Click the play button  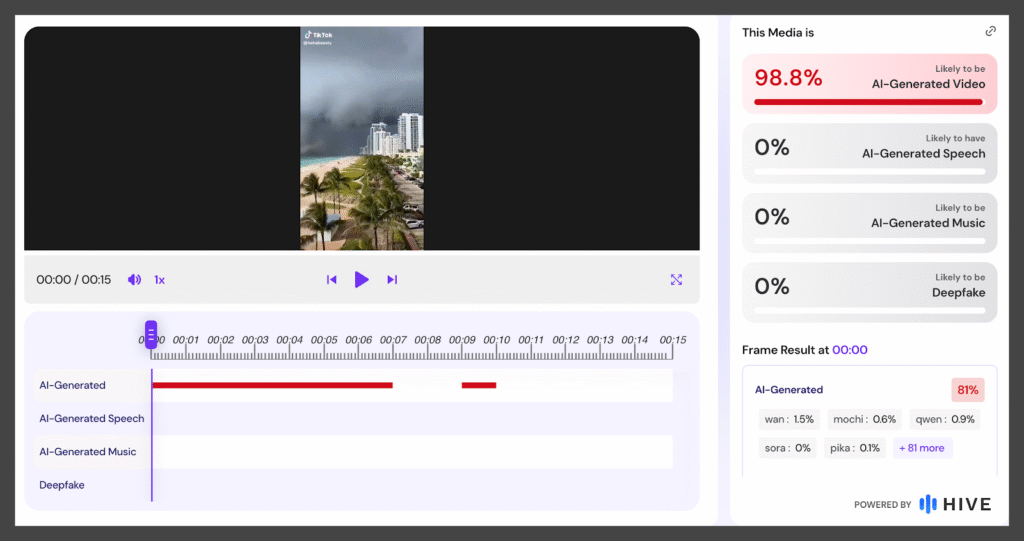pyautogui.click(x=362, y=280)
